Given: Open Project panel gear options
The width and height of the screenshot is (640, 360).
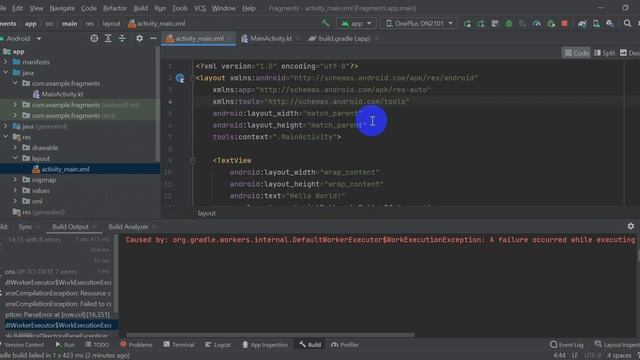Looking at the screenshot, I should (139, 38).
